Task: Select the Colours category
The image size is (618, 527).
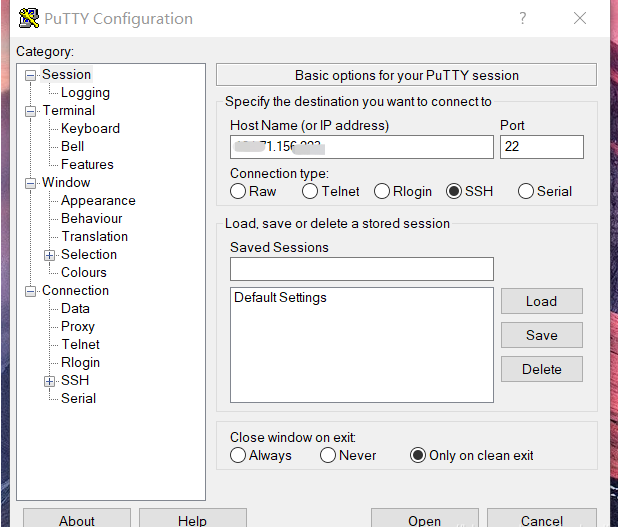Action: point(84,273)
